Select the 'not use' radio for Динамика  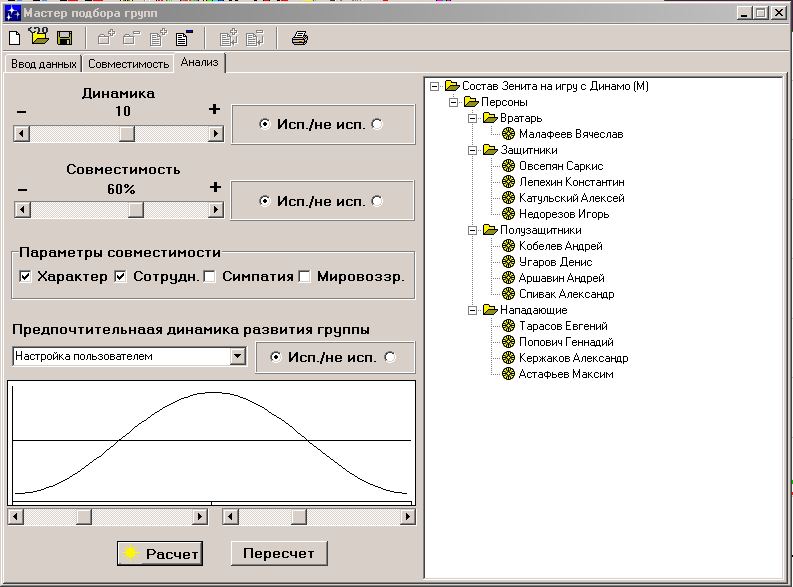[377, 124]
